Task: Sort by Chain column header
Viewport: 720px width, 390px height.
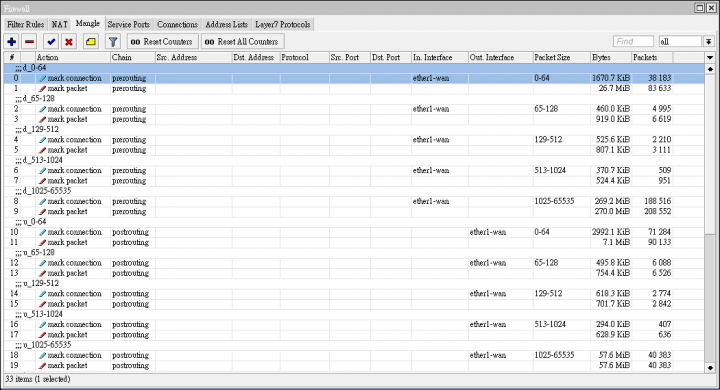Action: pyautogui.click(x=132, y=57)
